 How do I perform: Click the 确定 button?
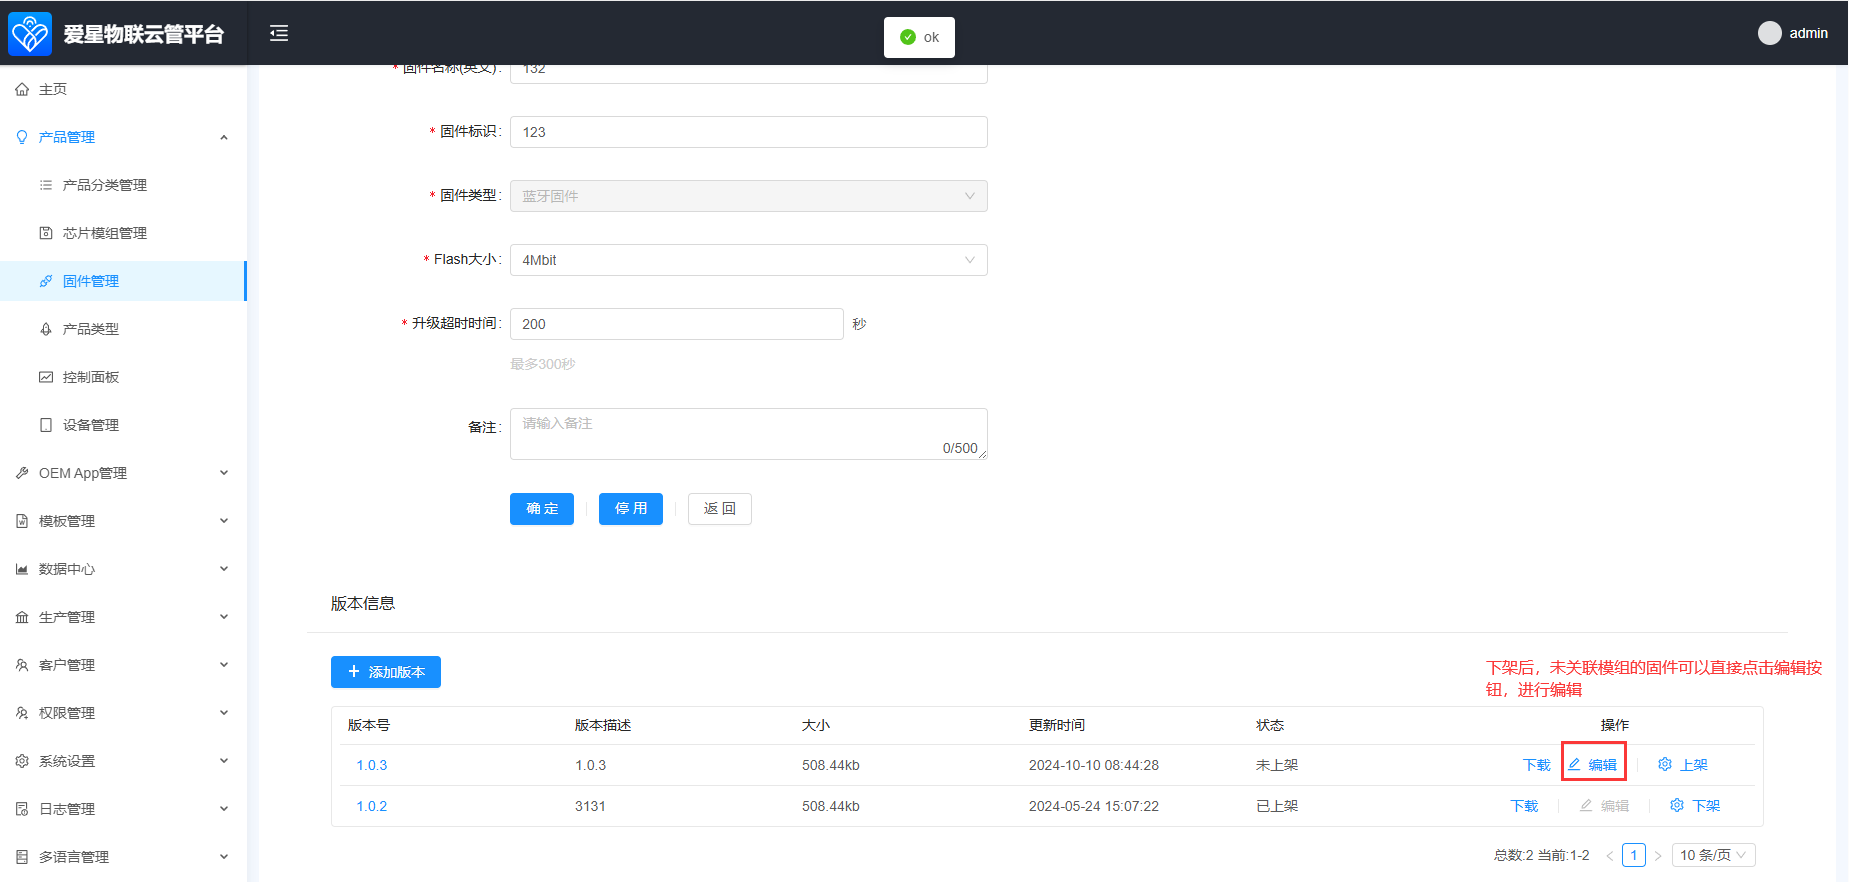[542, 509]
